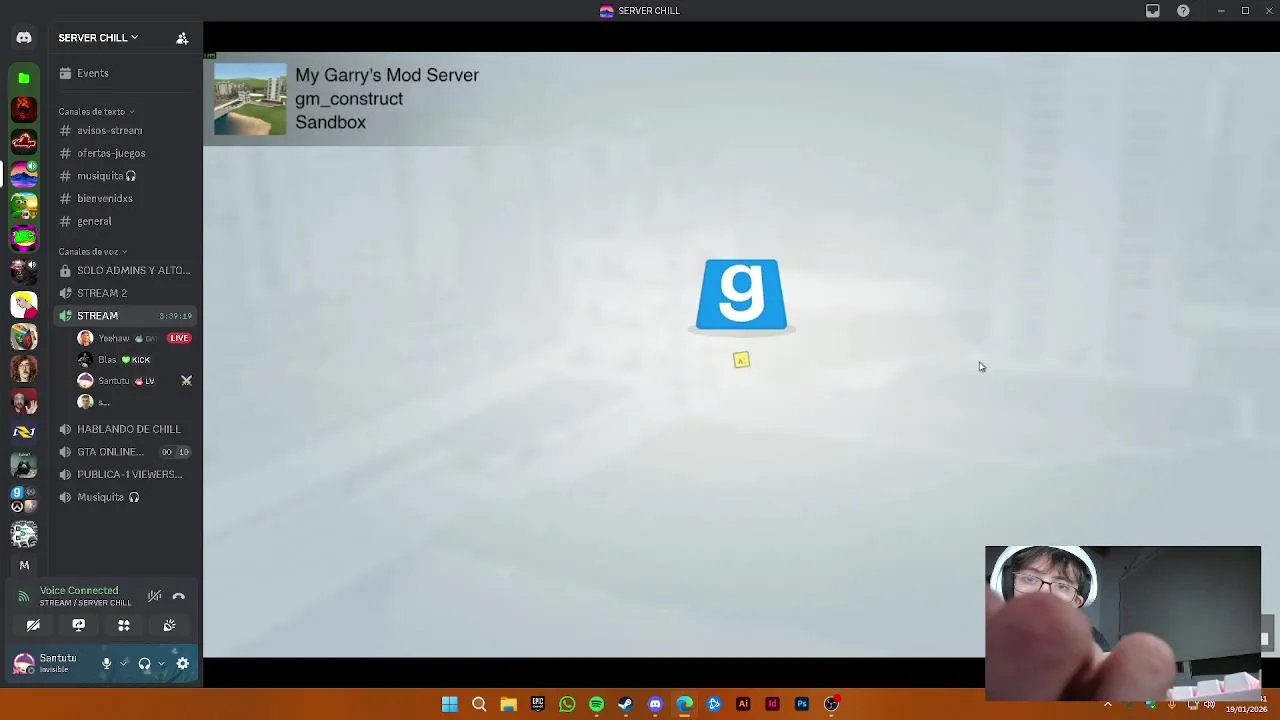The image size is (1280, 720).
Task: Click user Yeehaw in voice channel
Action: [112, 338]
